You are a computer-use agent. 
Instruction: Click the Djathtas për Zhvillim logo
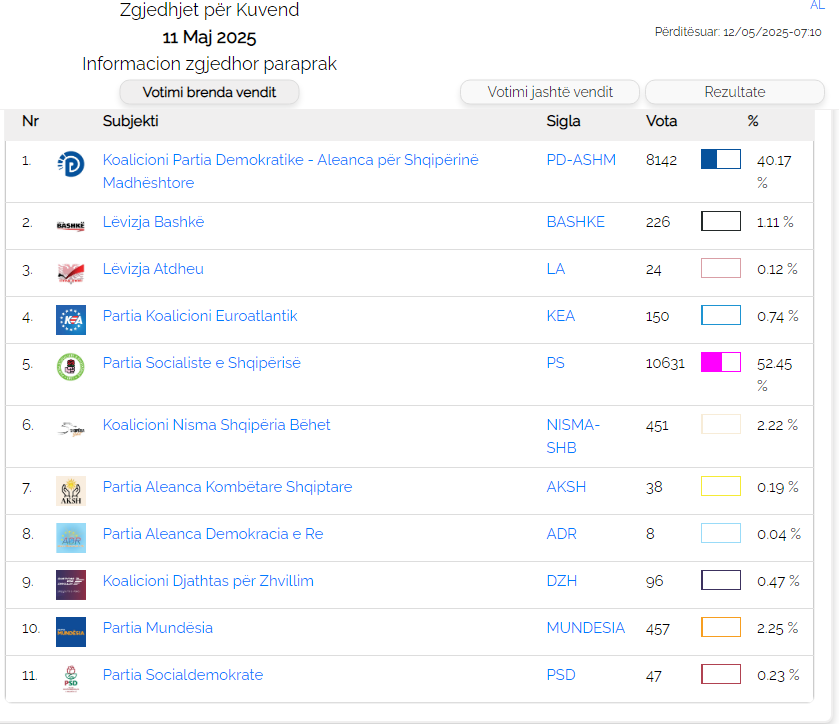click(71, 585)
